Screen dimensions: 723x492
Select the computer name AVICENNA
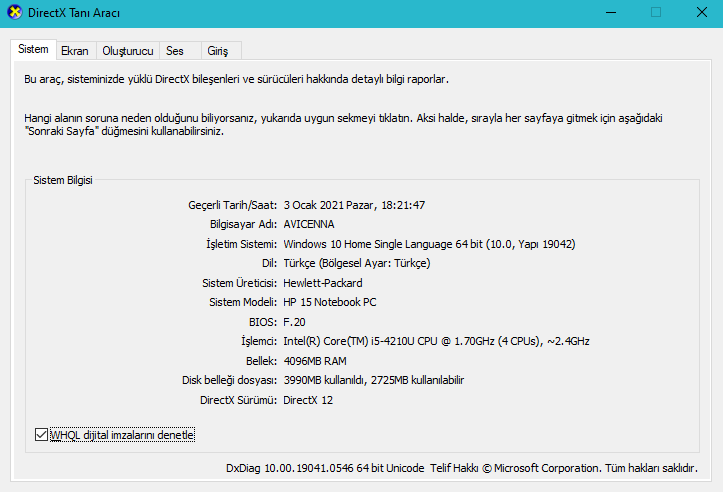(x=309, y=225)
